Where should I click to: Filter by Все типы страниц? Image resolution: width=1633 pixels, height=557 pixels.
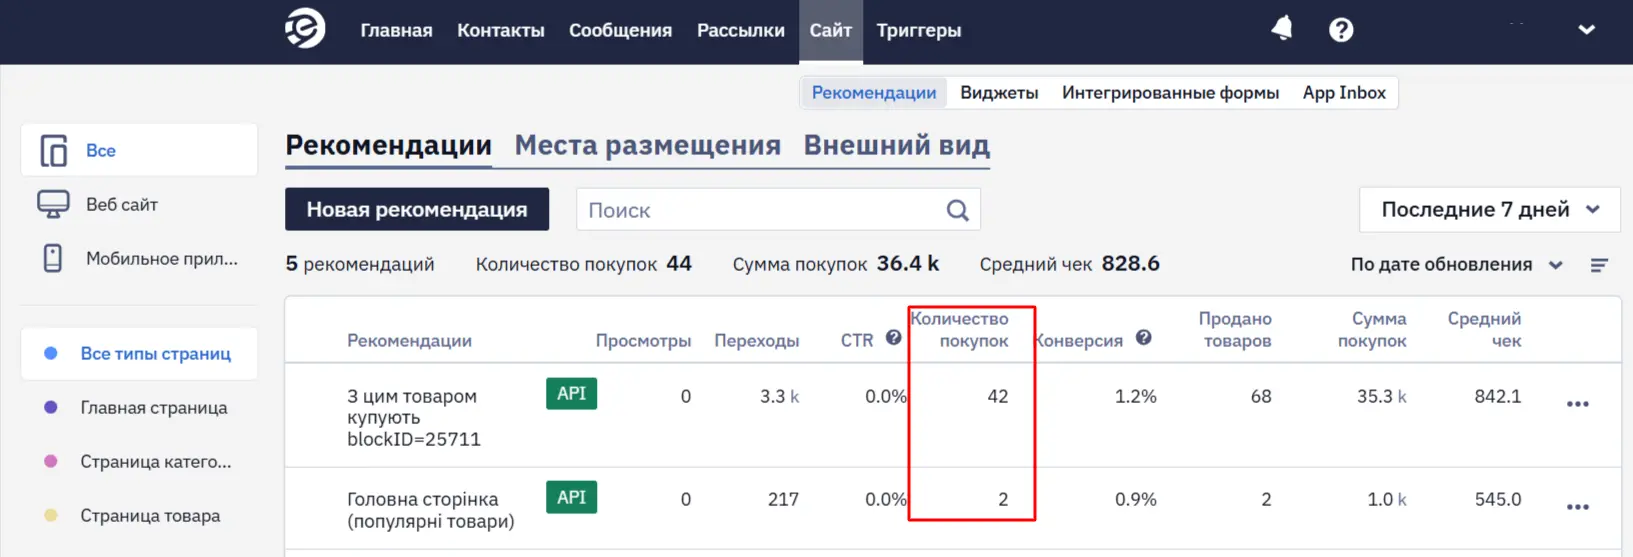point(139,354)
